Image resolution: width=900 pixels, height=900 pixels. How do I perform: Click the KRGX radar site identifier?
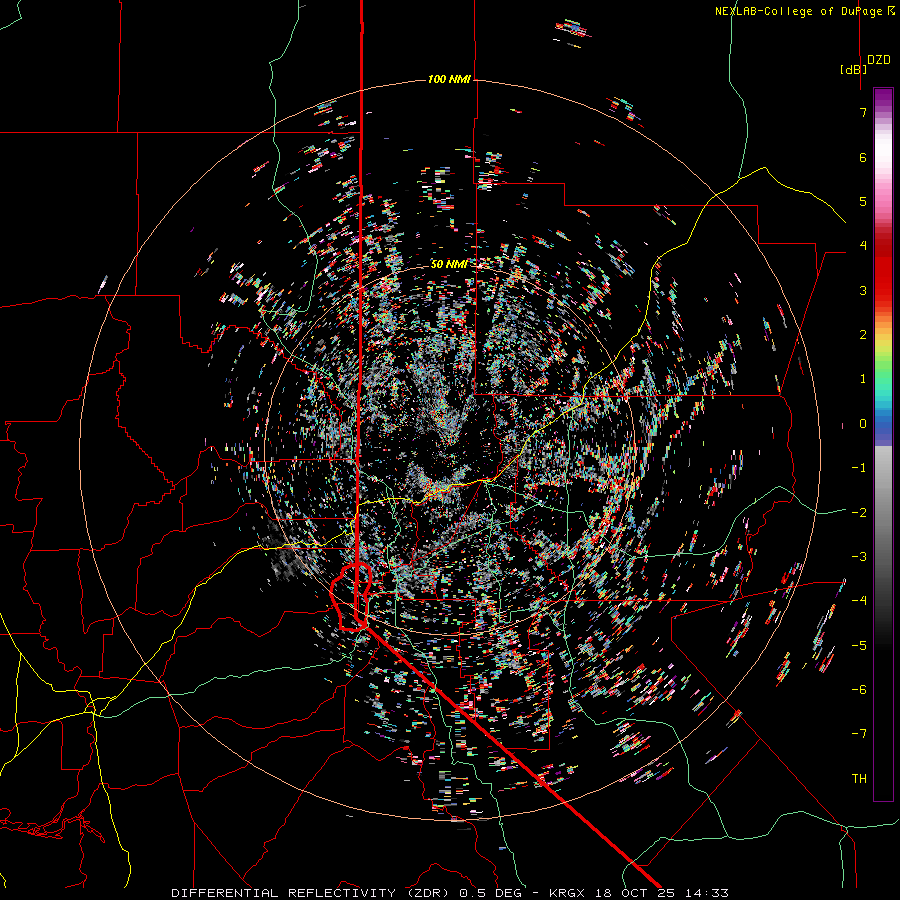click(x=569, y=893)
